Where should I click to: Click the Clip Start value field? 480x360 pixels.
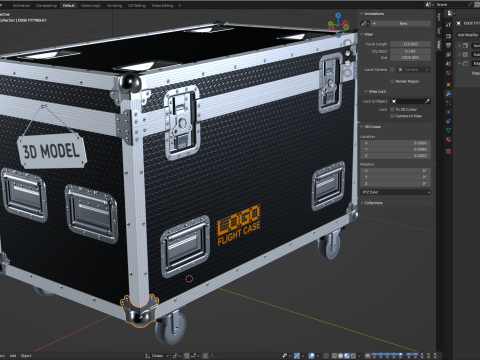pyautogui.click(x=410, y=51)
